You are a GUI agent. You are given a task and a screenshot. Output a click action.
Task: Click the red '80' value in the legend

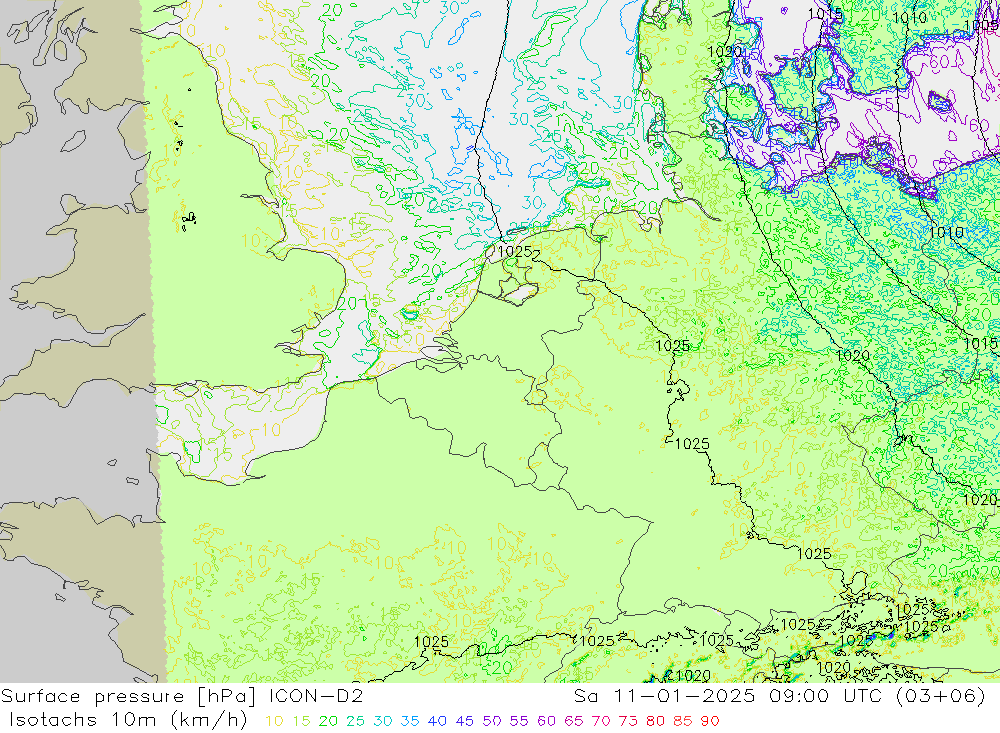click(656, 721)
